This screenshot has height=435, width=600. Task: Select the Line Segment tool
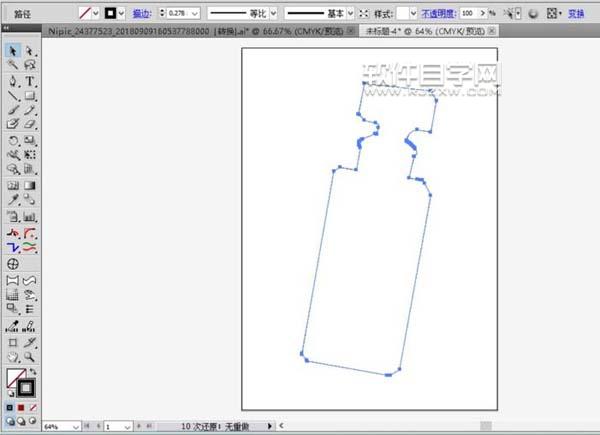tap(13, 96)
